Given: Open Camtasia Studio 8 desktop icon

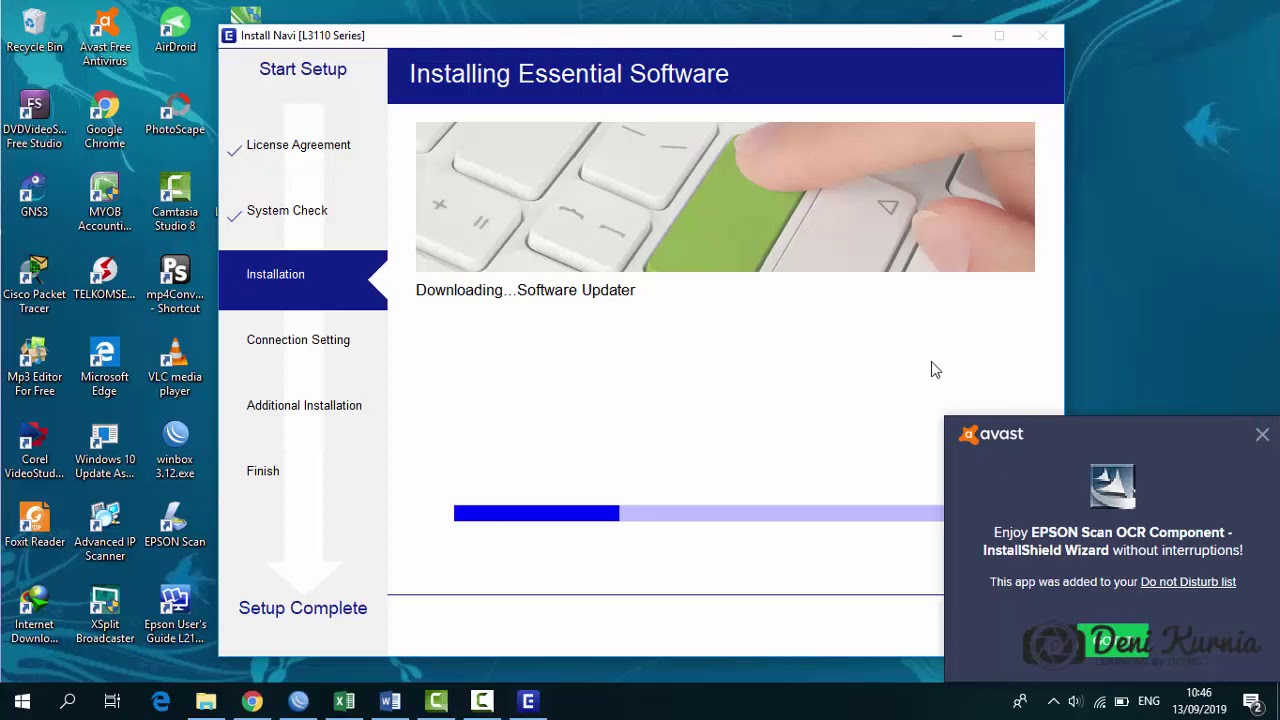Looking at the screenshot, I should tap(175, 203).
